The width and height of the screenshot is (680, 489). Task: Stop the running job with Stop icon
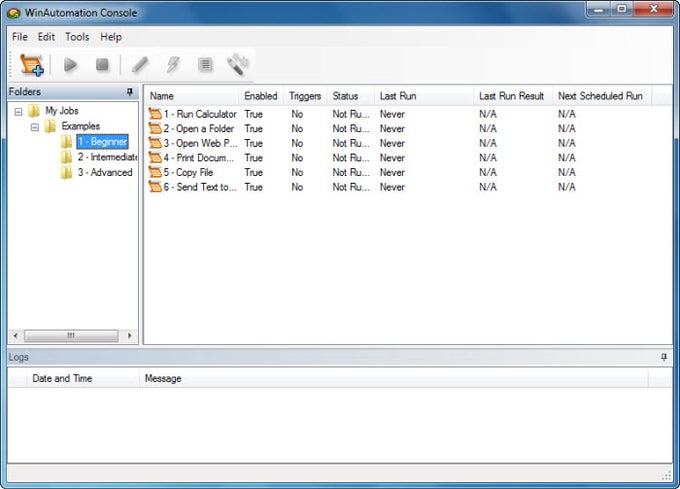[102, 65]
